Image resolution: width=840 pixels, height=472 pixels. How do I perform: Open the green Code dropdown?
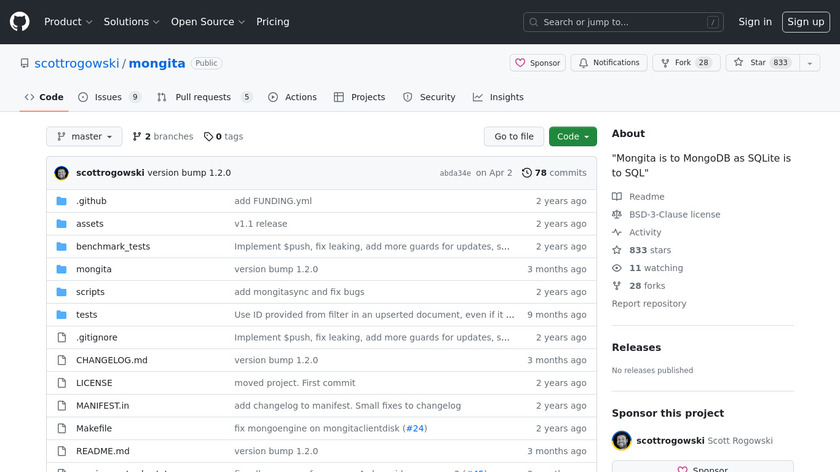(572, 137)
